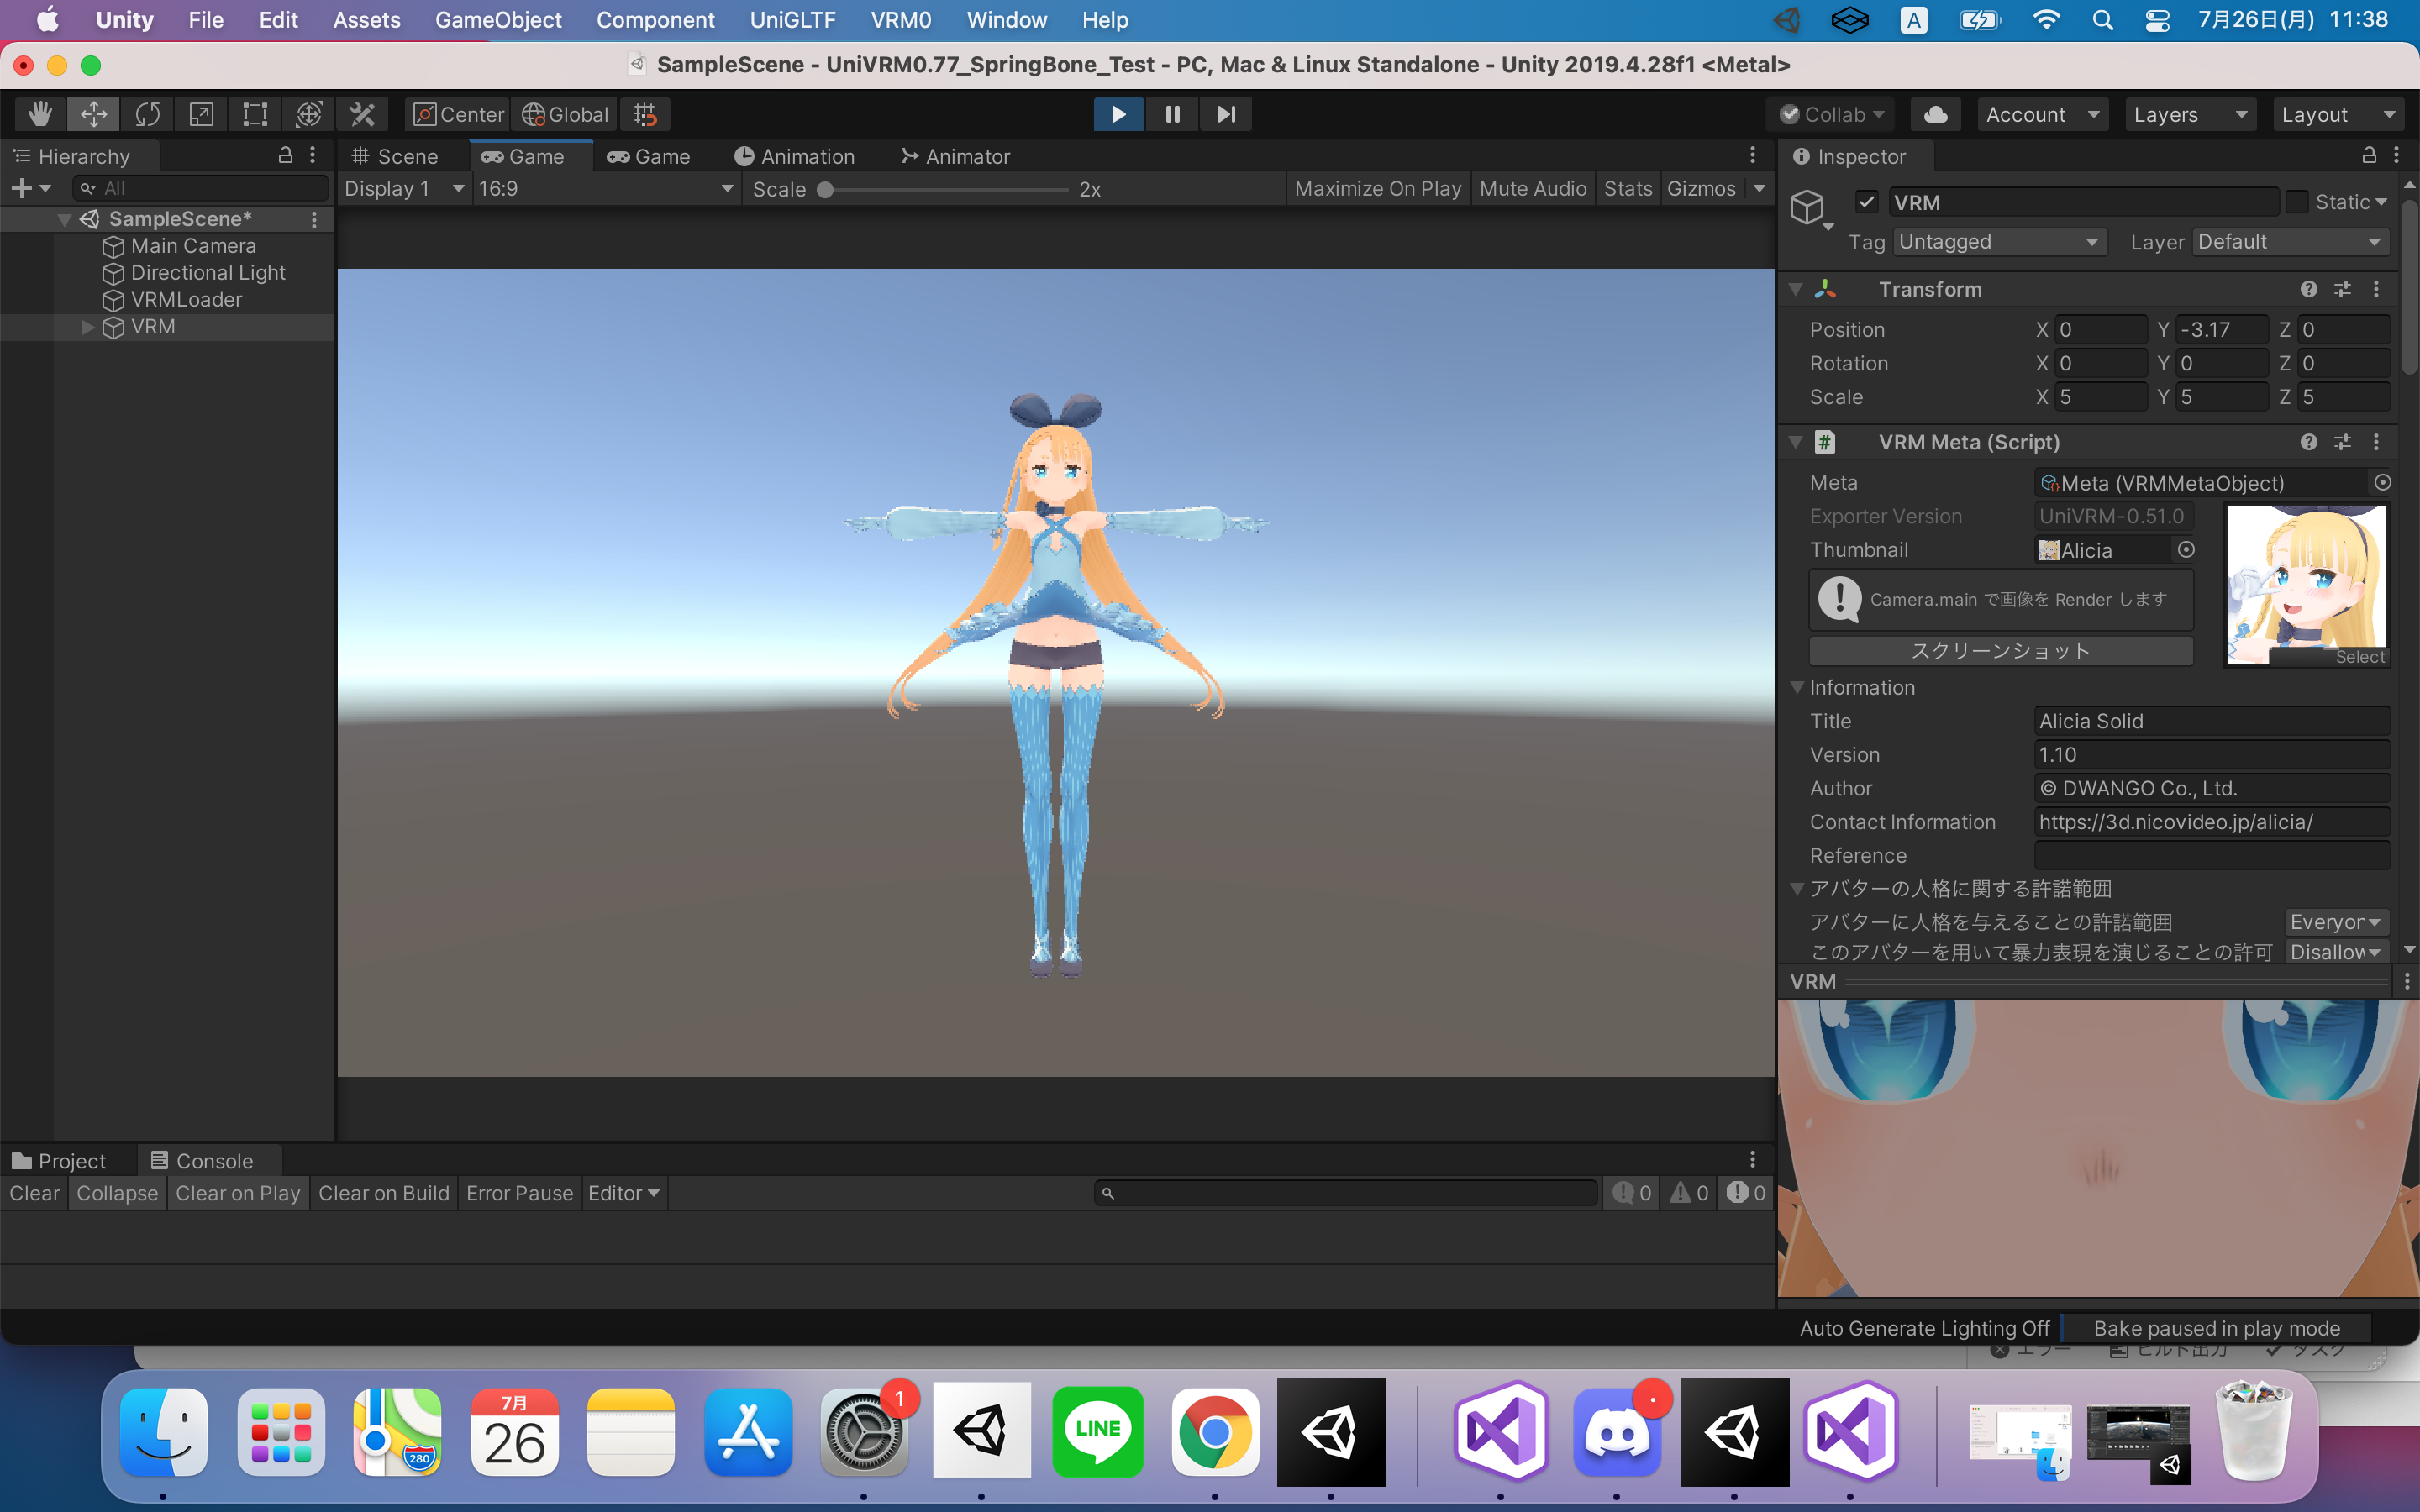Toggle the Static checkbox
Image resolution: width=2420 pixels, height=1512 pixels.
2298,202
